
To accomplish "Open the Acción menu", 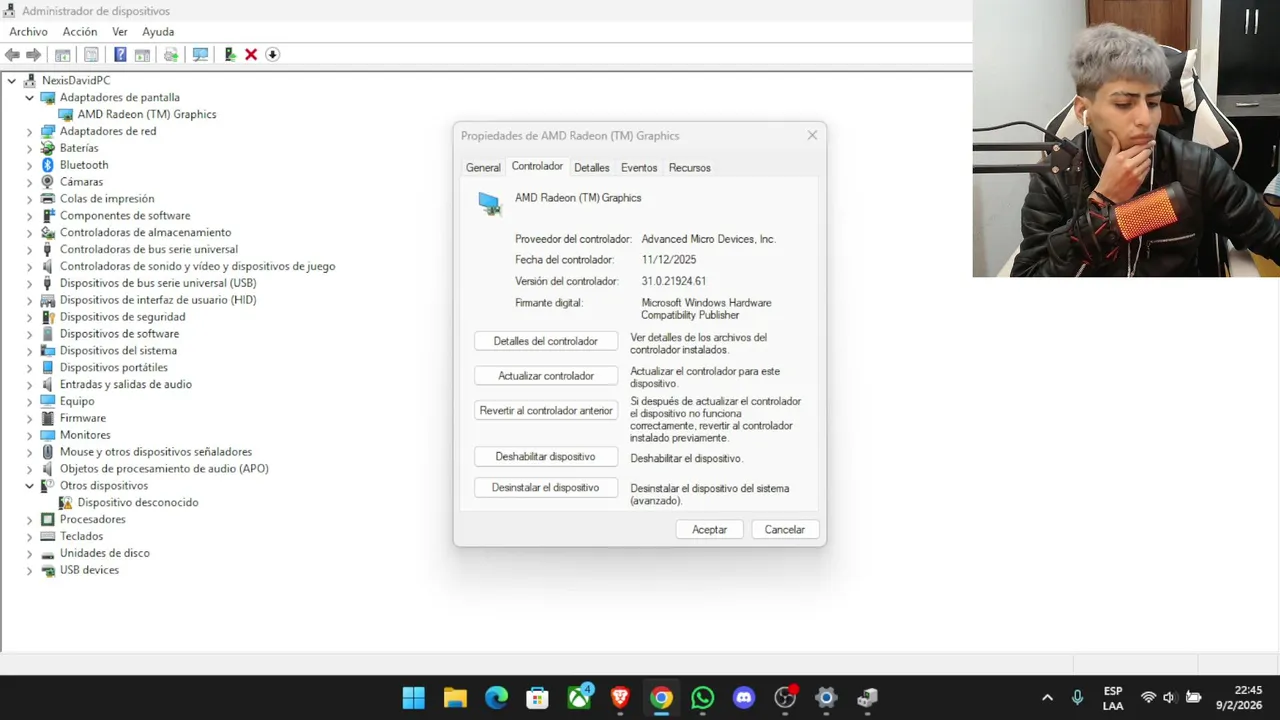I will [80, 32].
